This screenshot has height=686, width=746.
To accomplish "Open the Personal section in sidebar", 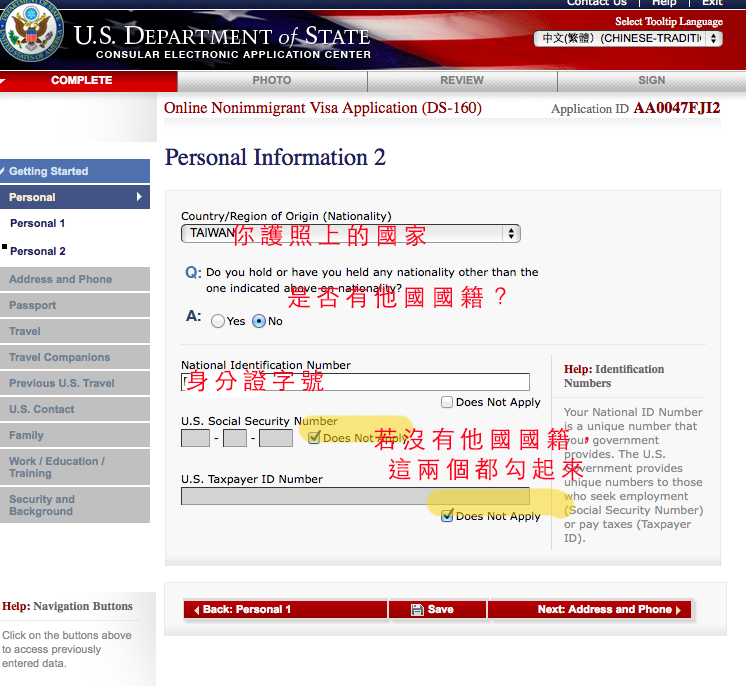I will pos(75,197).
